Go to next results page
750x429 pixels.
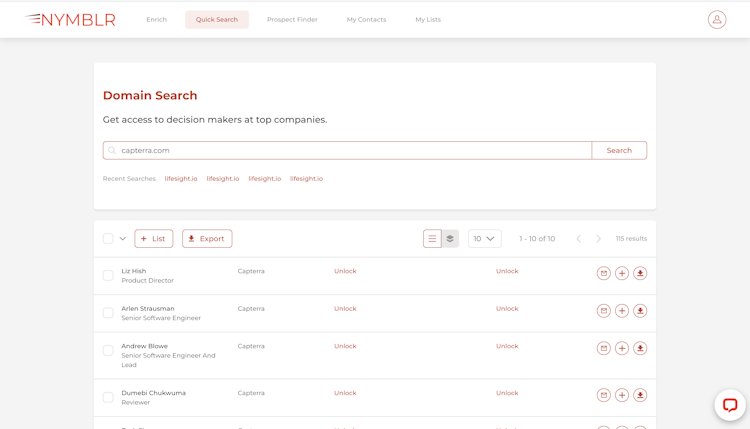click(598, 239)
